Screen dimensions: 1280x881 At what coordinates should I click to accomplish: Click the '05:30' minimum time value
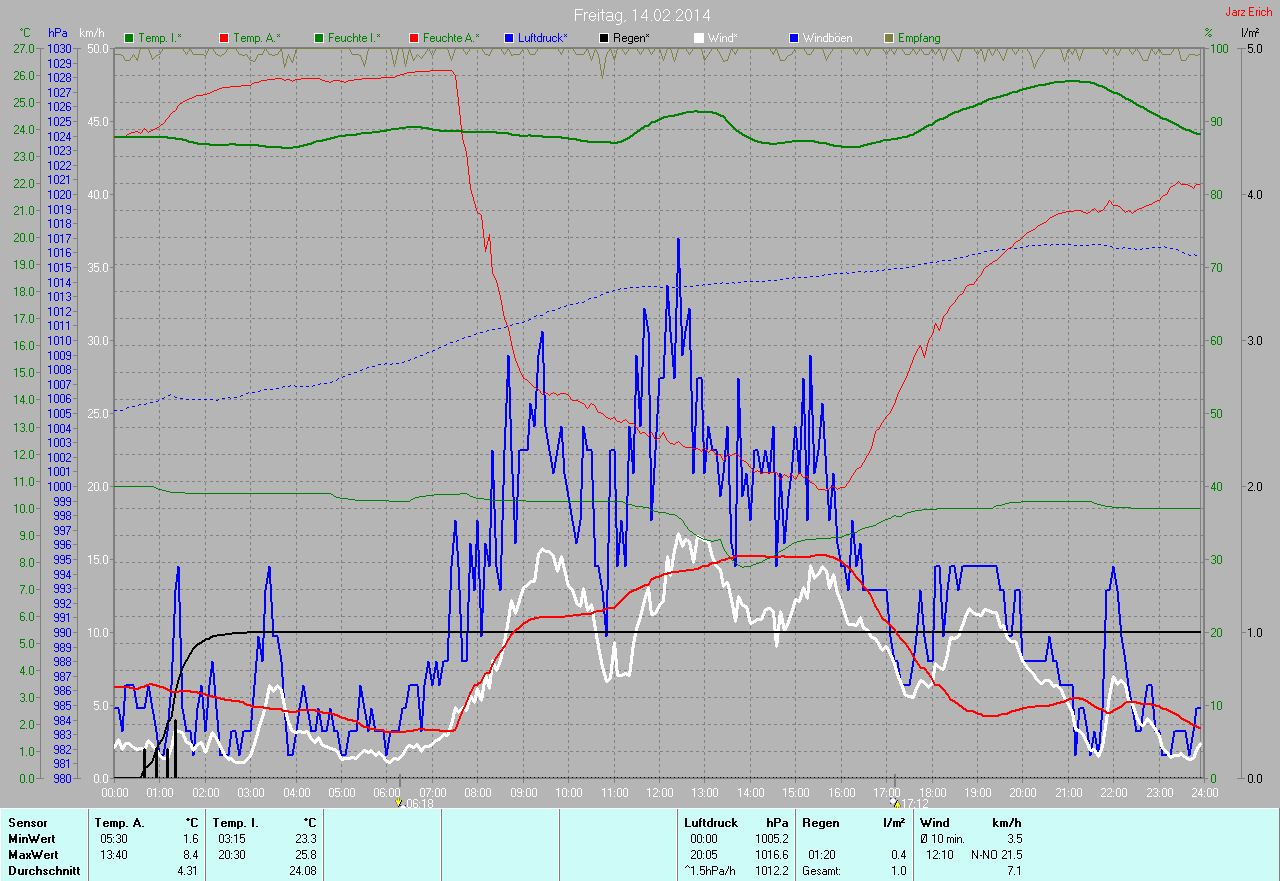(x=114, y=838)
